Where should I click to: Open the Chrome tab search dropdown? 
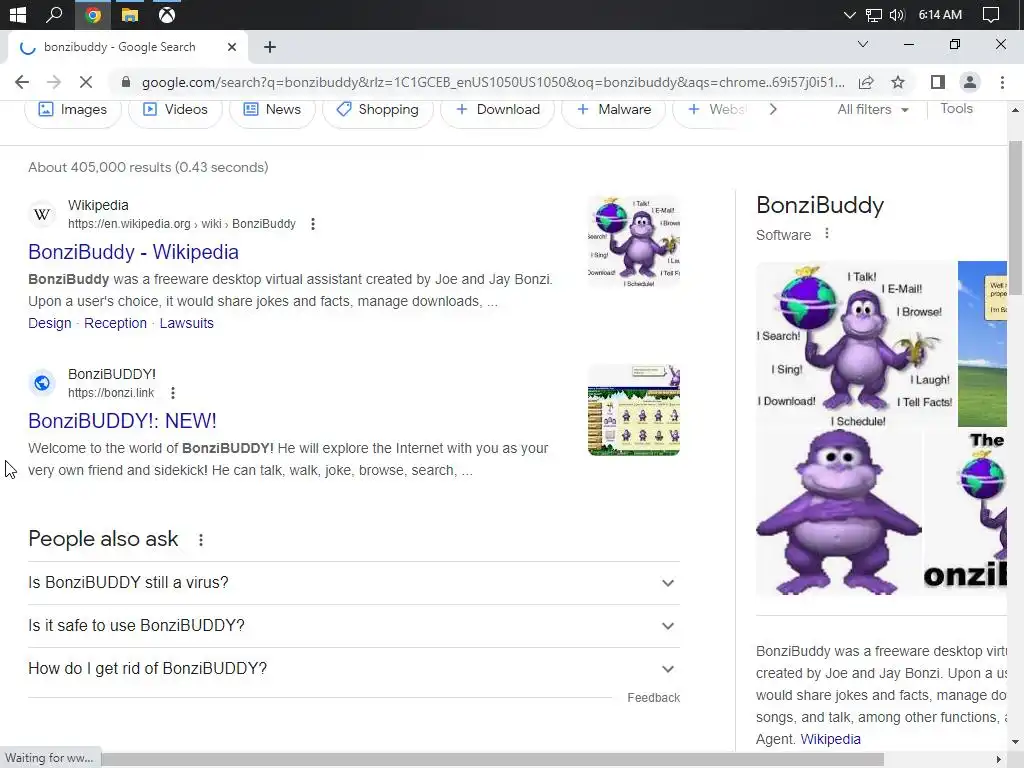[863, 44]
